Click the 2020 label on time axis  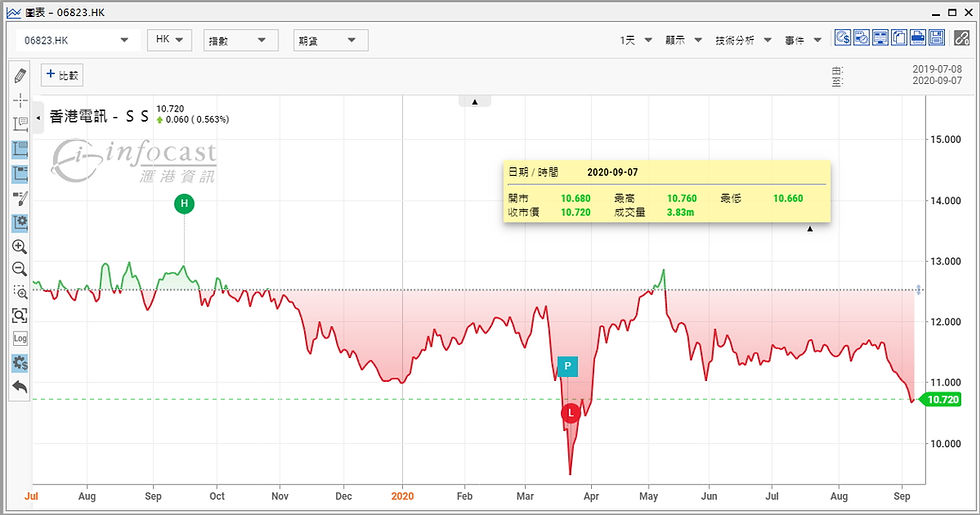[402, 496]
